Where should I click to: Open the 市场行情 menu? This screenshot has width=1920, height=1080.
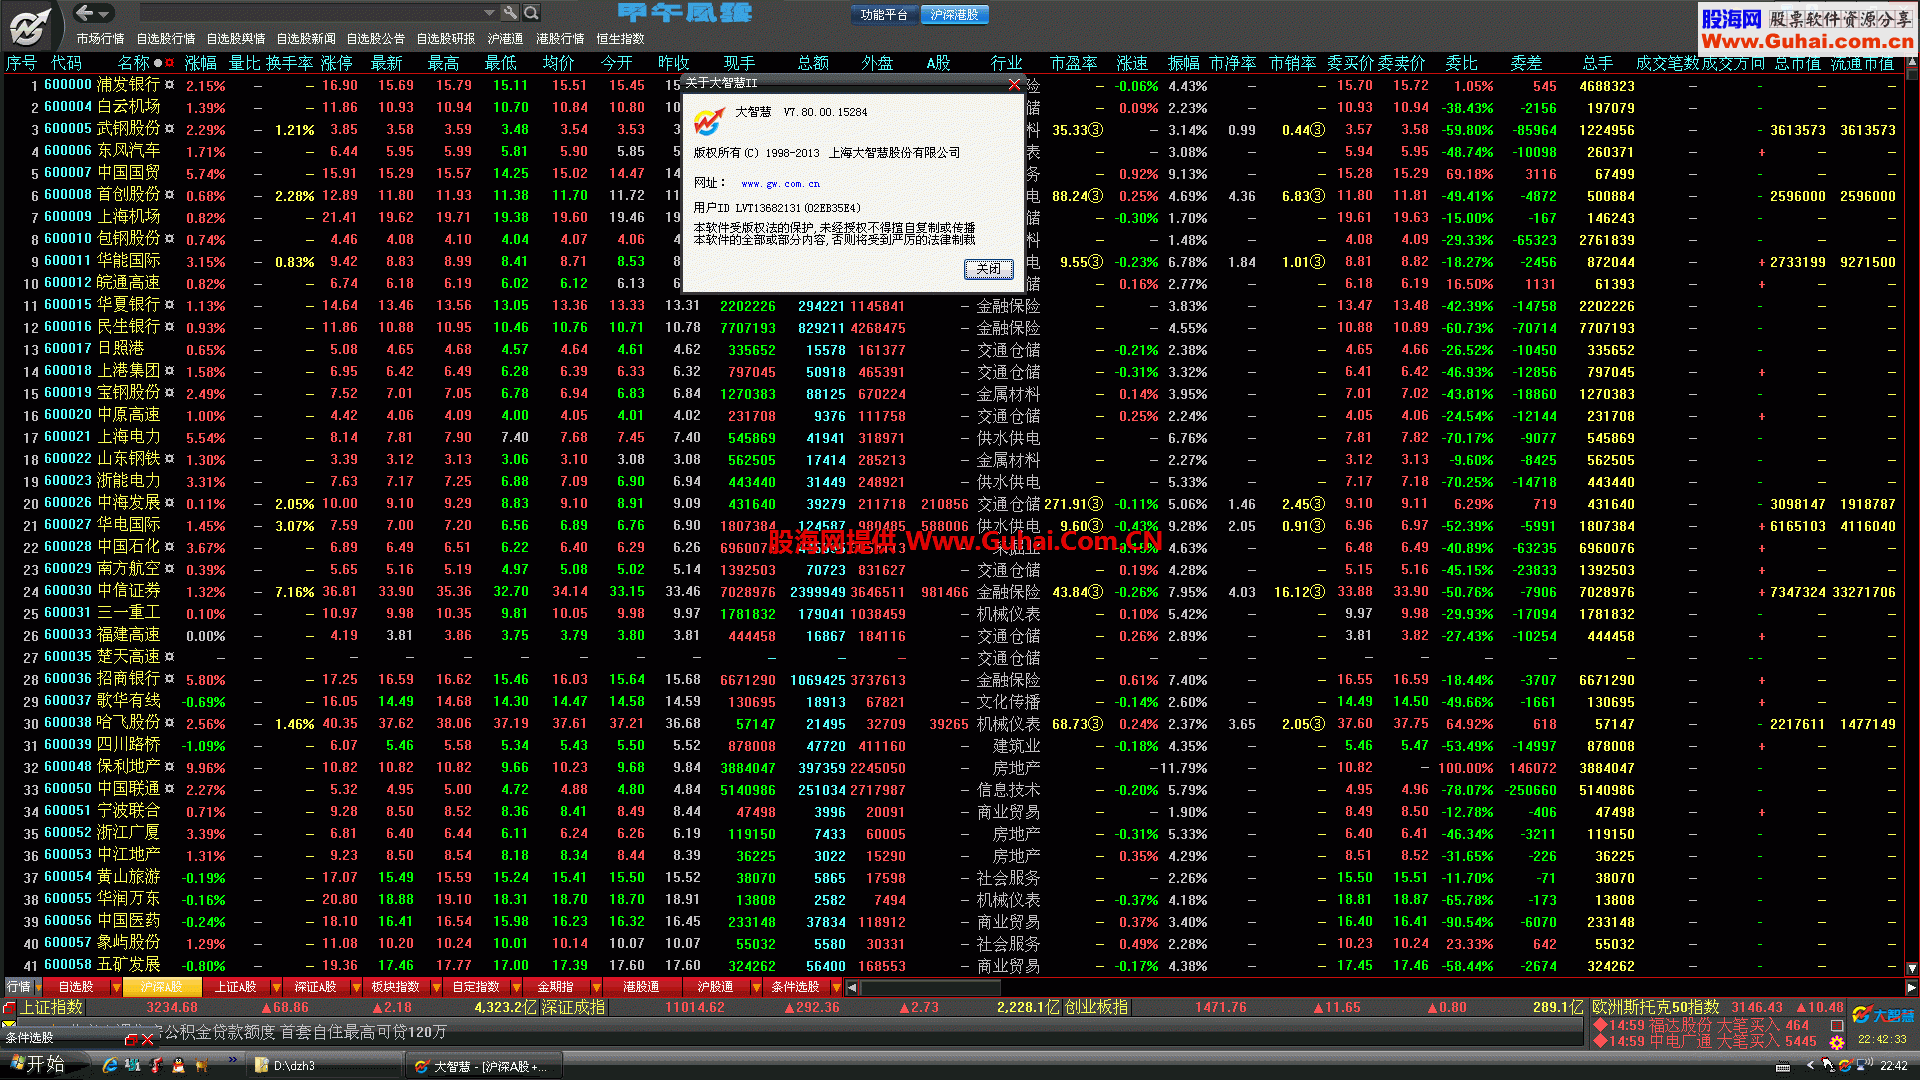click(100, 39)
